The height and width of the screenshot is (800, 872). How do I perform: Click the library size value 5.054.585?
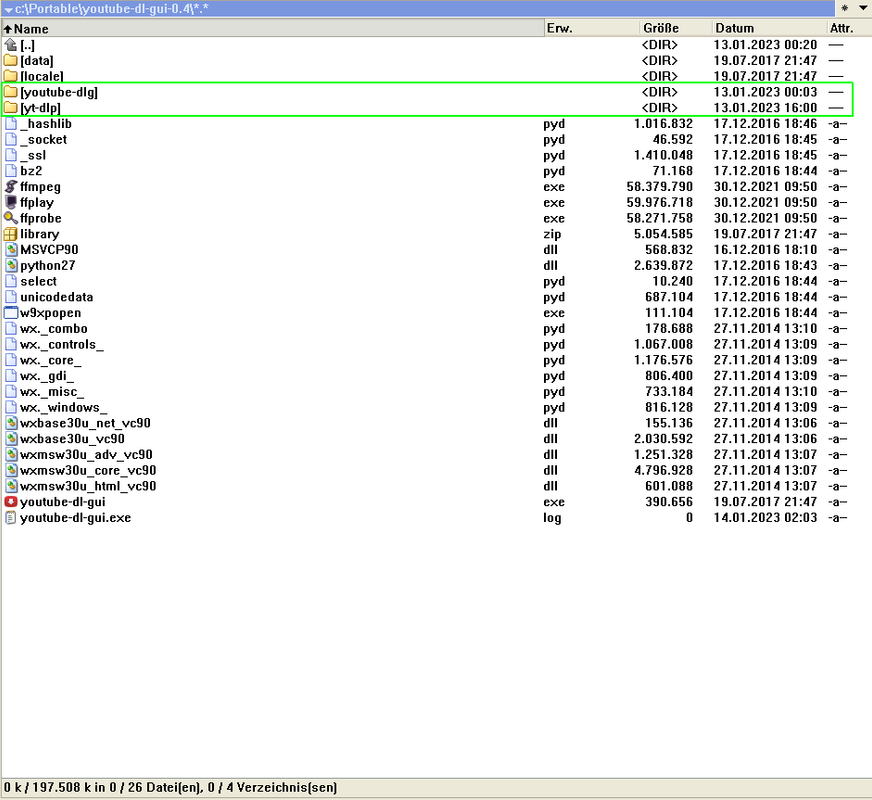(663, 234)
